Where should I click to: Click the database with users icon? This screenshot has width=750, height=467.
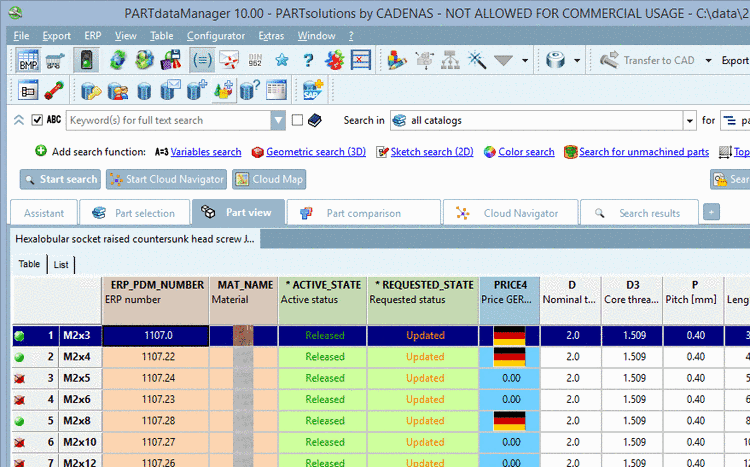tap(118, 90)
